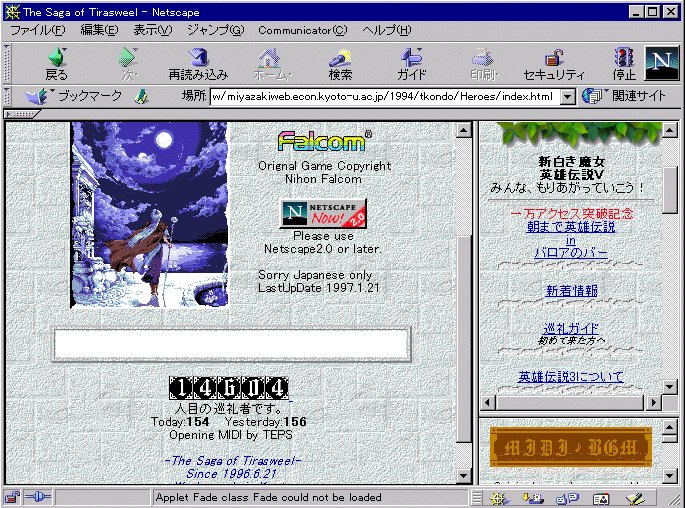Viewport: 685px width, 508px height.
Task: Follow the 朝まで英雄伝説 link
Action: pos(571,227)
